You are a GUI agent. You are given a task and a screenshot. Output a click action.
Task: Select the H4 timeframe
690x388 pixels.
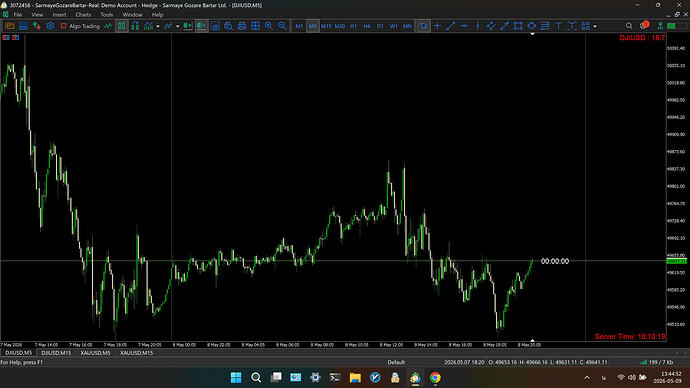click(367, 26)
